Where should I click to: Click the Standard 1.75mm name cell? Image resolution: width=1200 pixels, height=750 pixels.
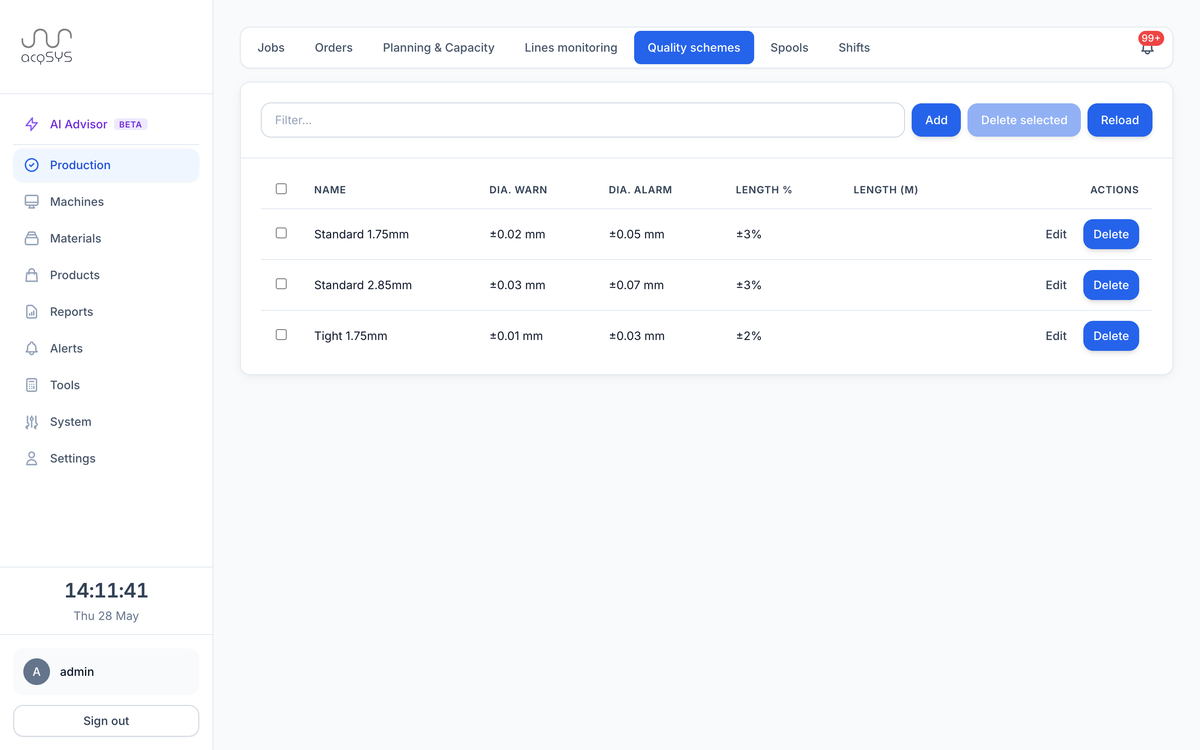pos(361,234)
